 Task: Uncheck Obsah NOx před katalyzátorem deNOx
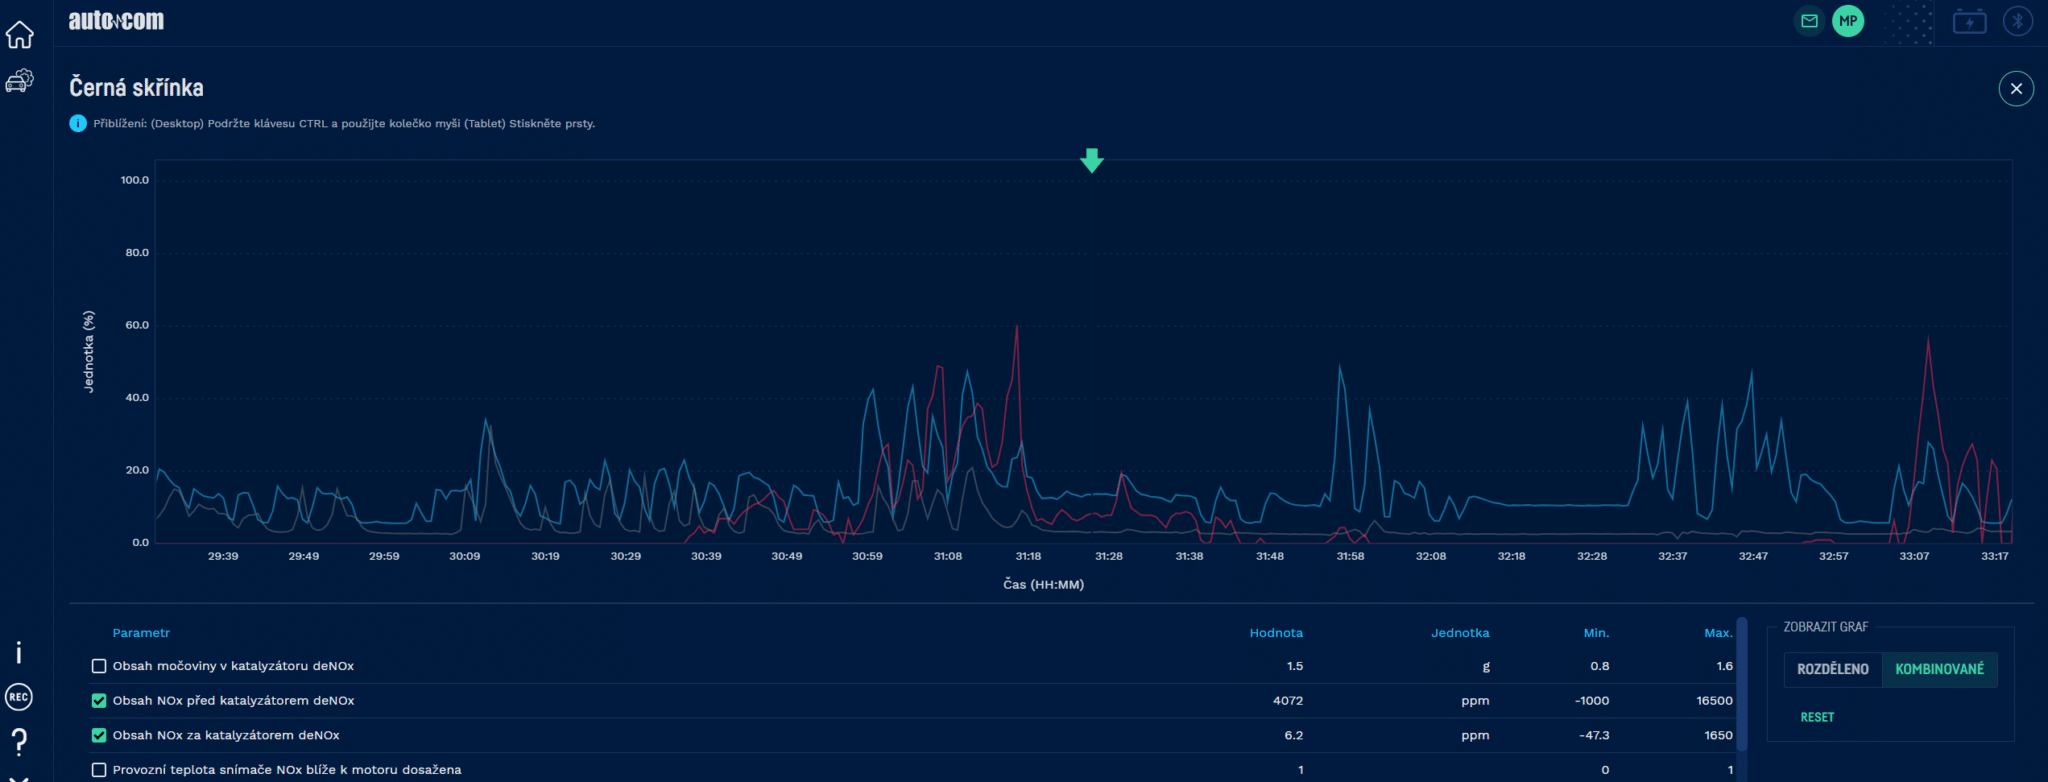click(x=99, y=701)
